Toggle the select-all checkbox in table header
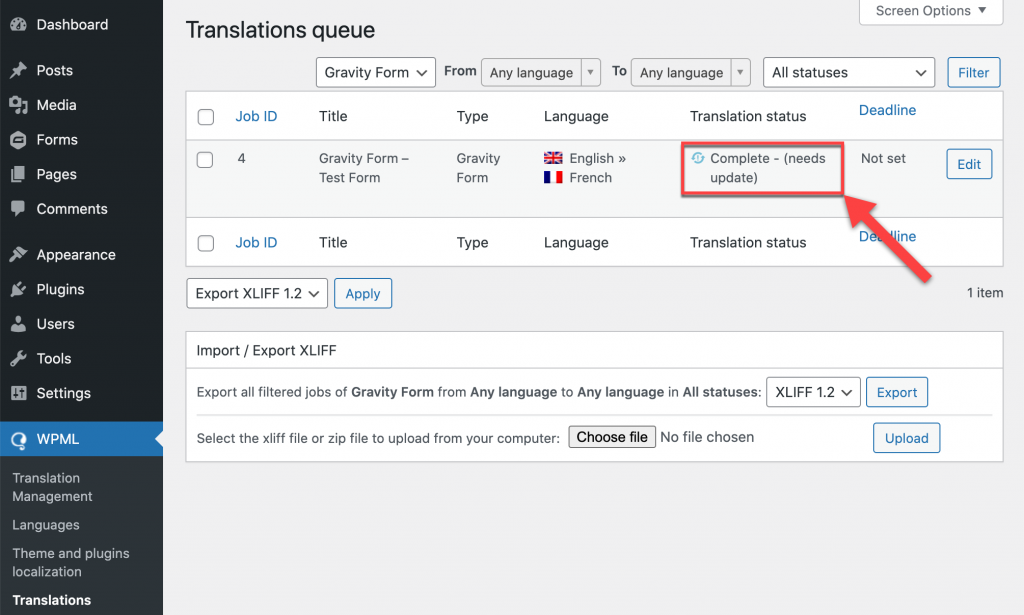 click(206, 117)
